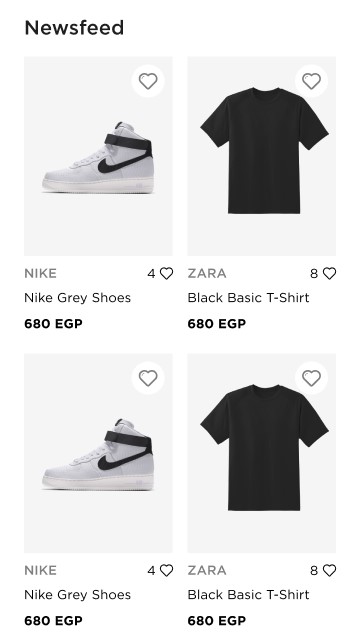The height and width of the screenshot is (642, 360).
Task: Tap circular heart on bottom-right T-Shirt image
Action: pos(311,378)
